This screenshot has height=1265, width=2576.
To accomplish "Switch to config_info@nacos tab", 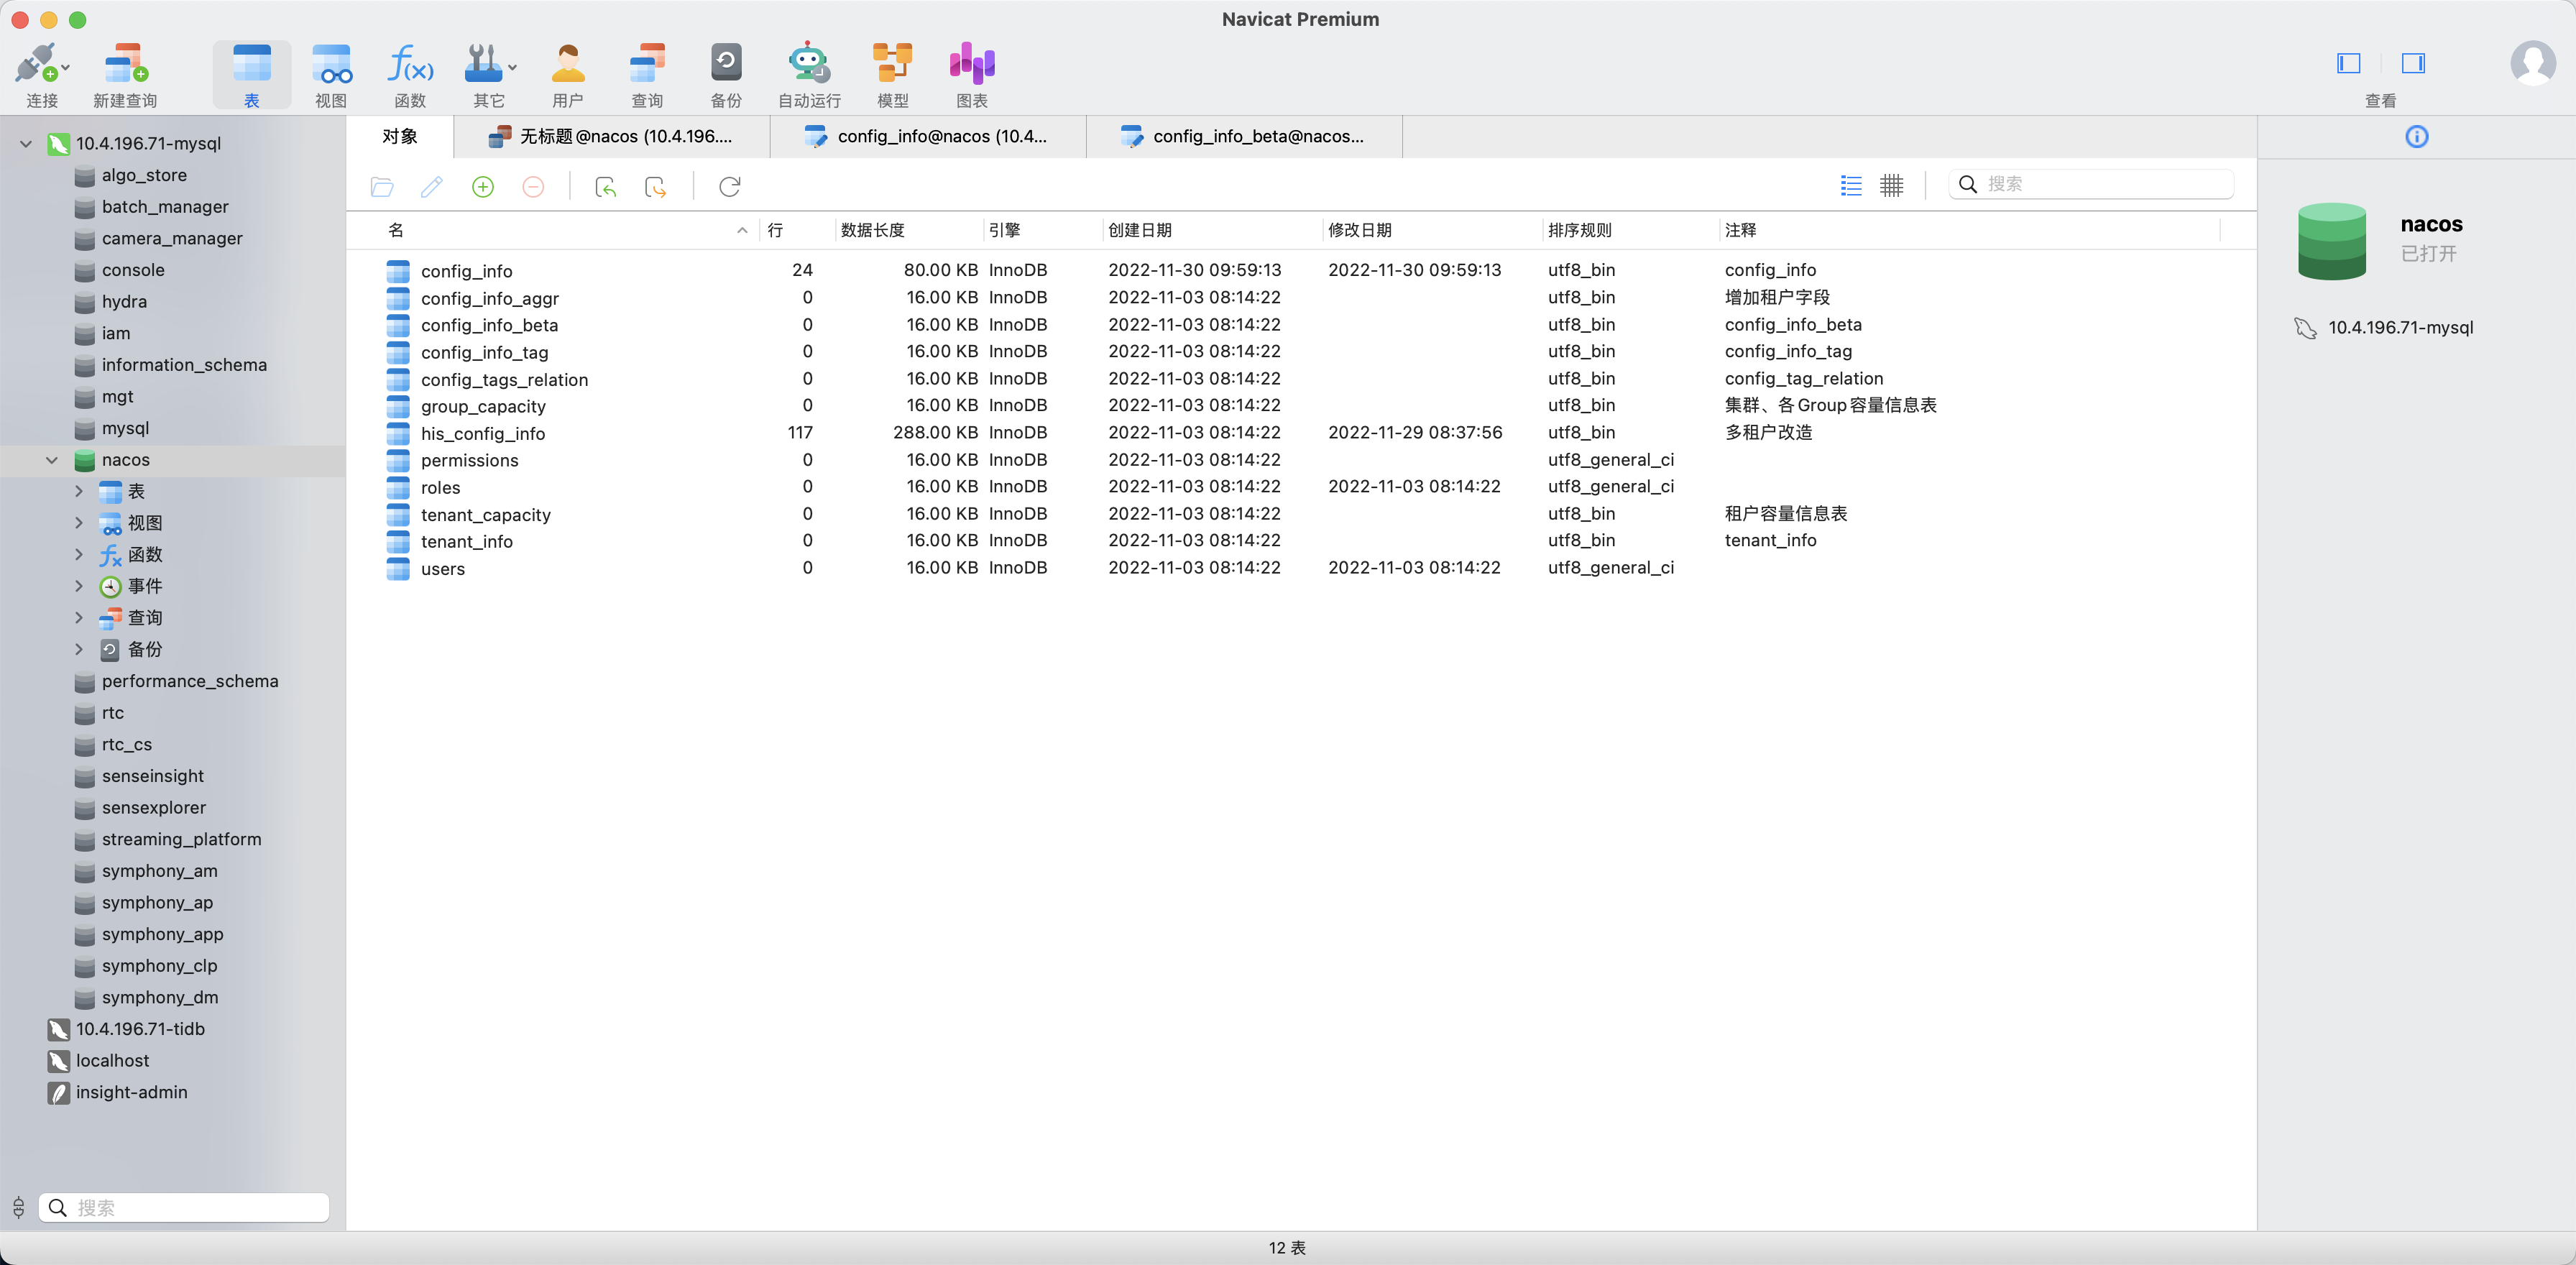I will coord(927,137).
